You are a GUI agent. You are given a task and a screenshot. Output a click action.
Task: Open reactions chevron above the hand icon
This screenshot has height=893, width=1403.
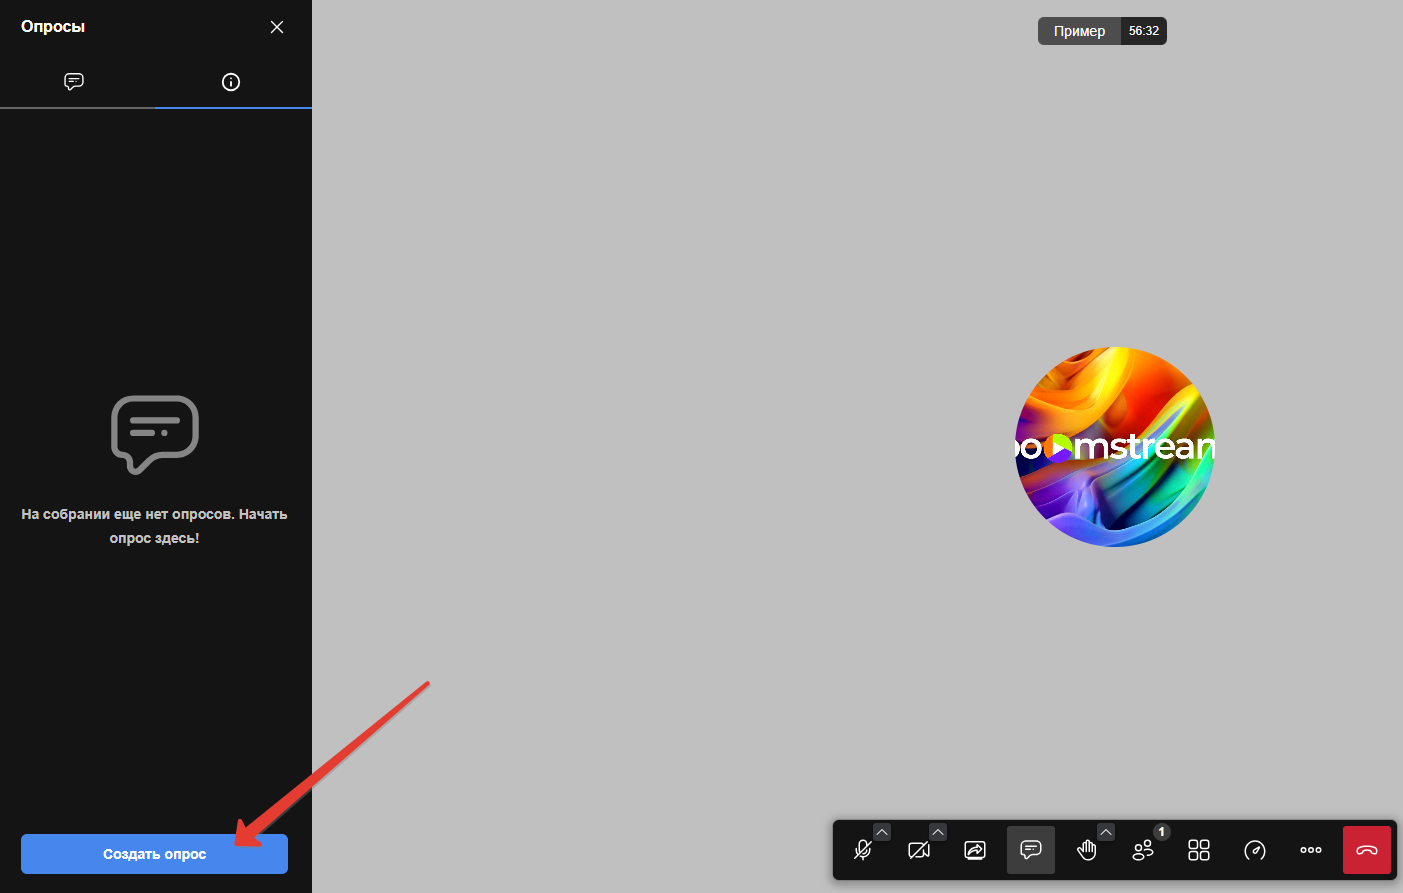coord(1106,832)
